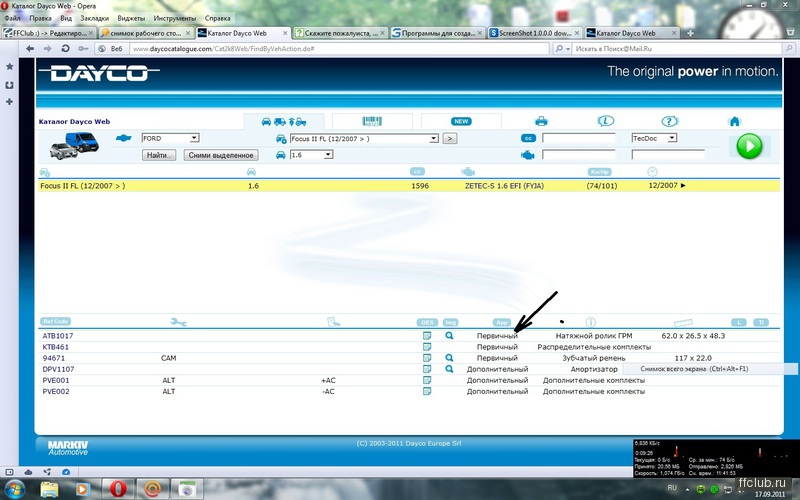Click the Mail.Ru agent taskbar icon
Image resolution: width=800 pixels, height=500 pixels.
click(x=152, y=489)
